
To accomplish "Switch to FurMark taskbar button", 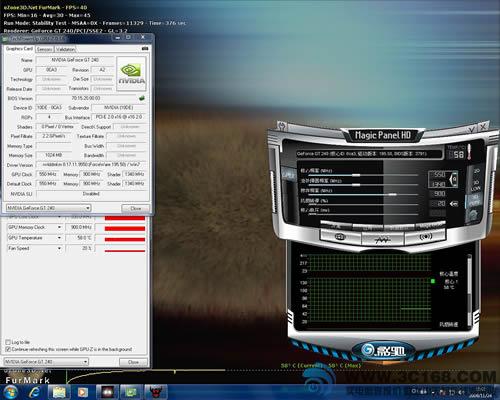I will click(x=107, y=392).
